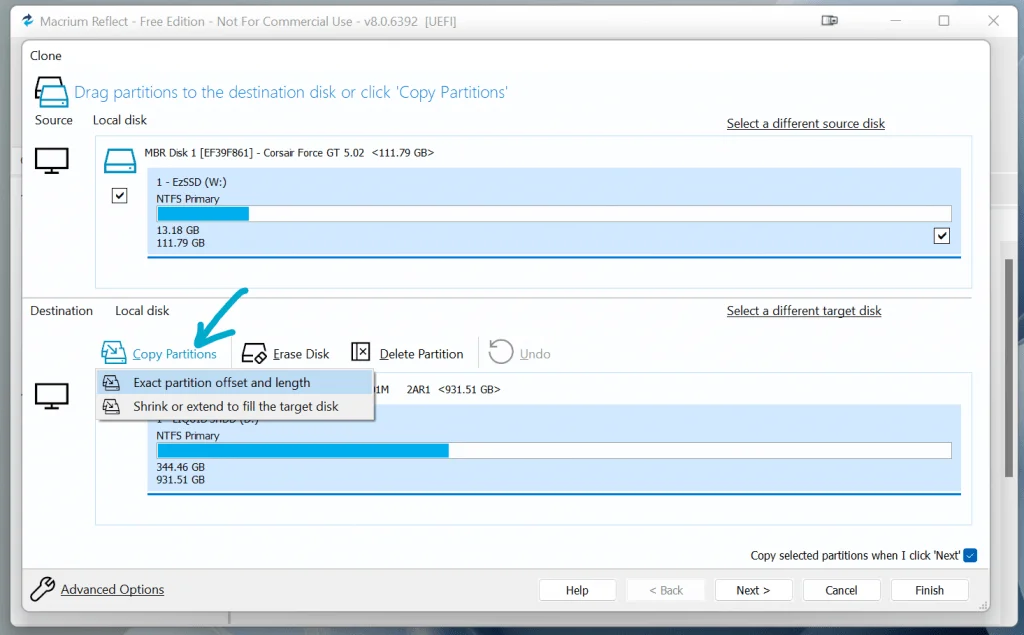
Task: Click the Finish button
Action: coord(929,590)
